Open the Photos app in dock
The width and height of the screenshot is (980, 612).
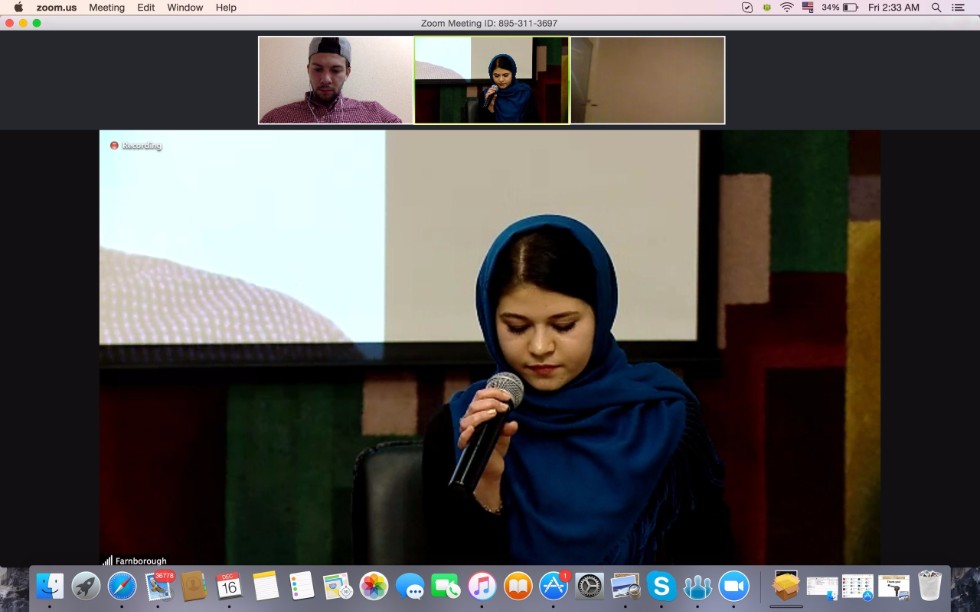click(x=373, y=586)
